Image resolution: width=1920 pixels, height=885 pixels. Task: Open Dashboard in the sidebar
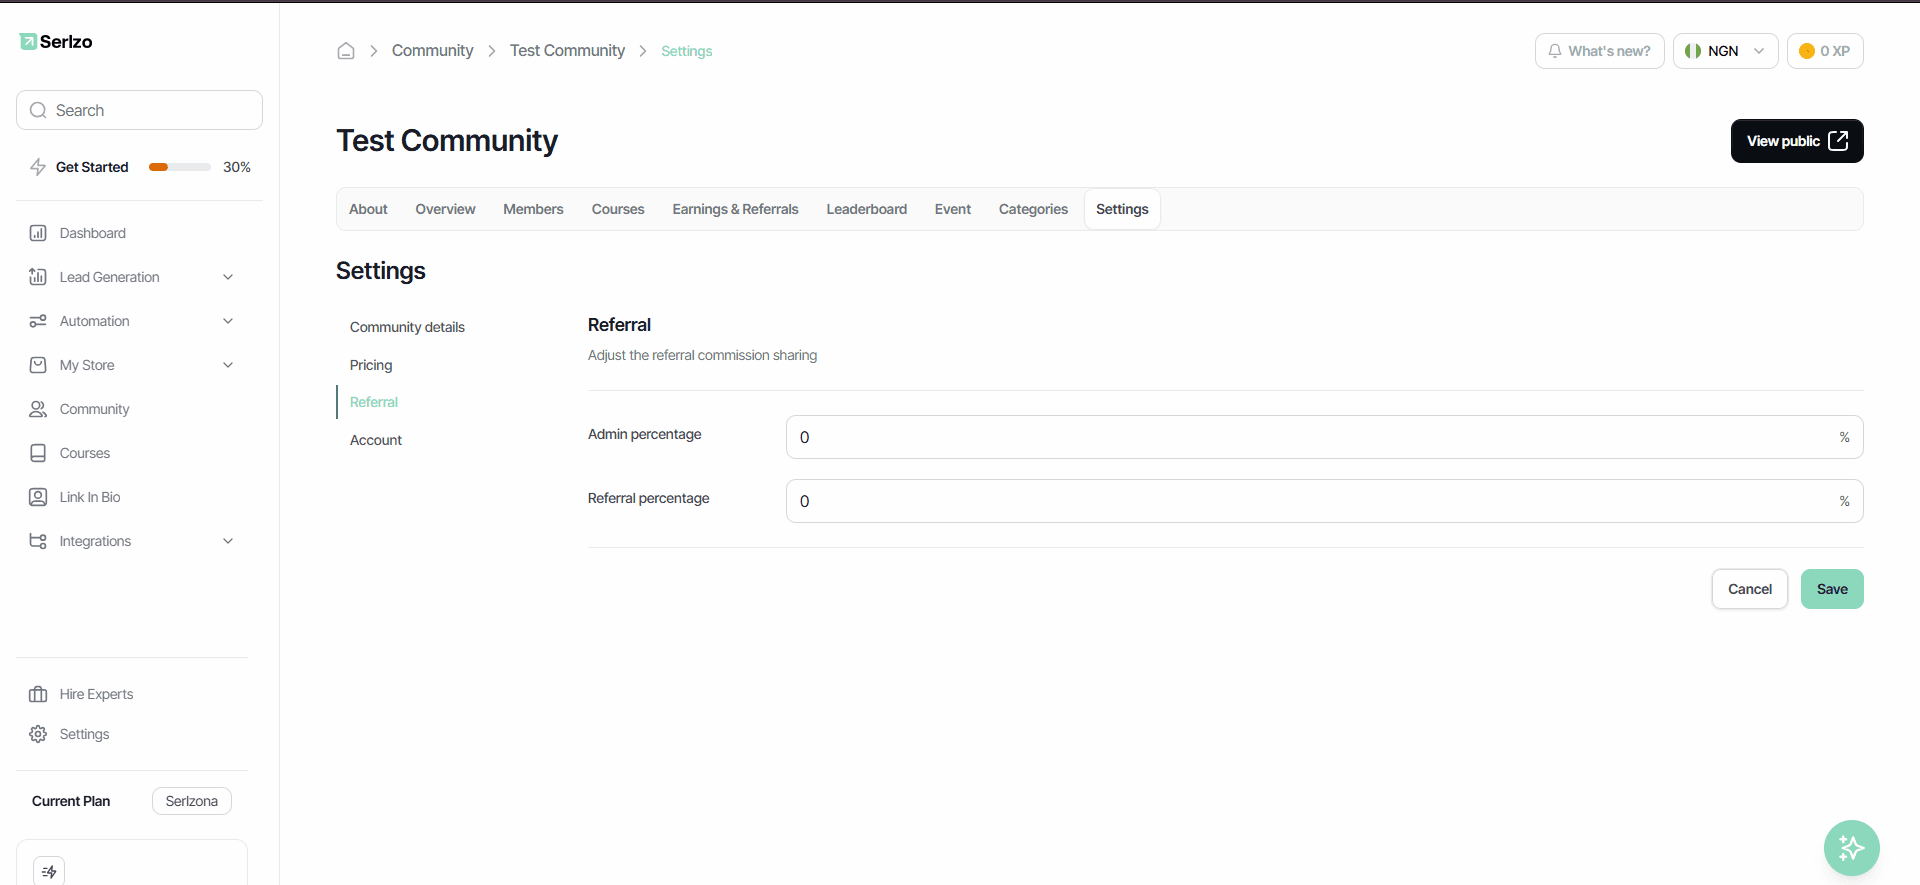93,233
